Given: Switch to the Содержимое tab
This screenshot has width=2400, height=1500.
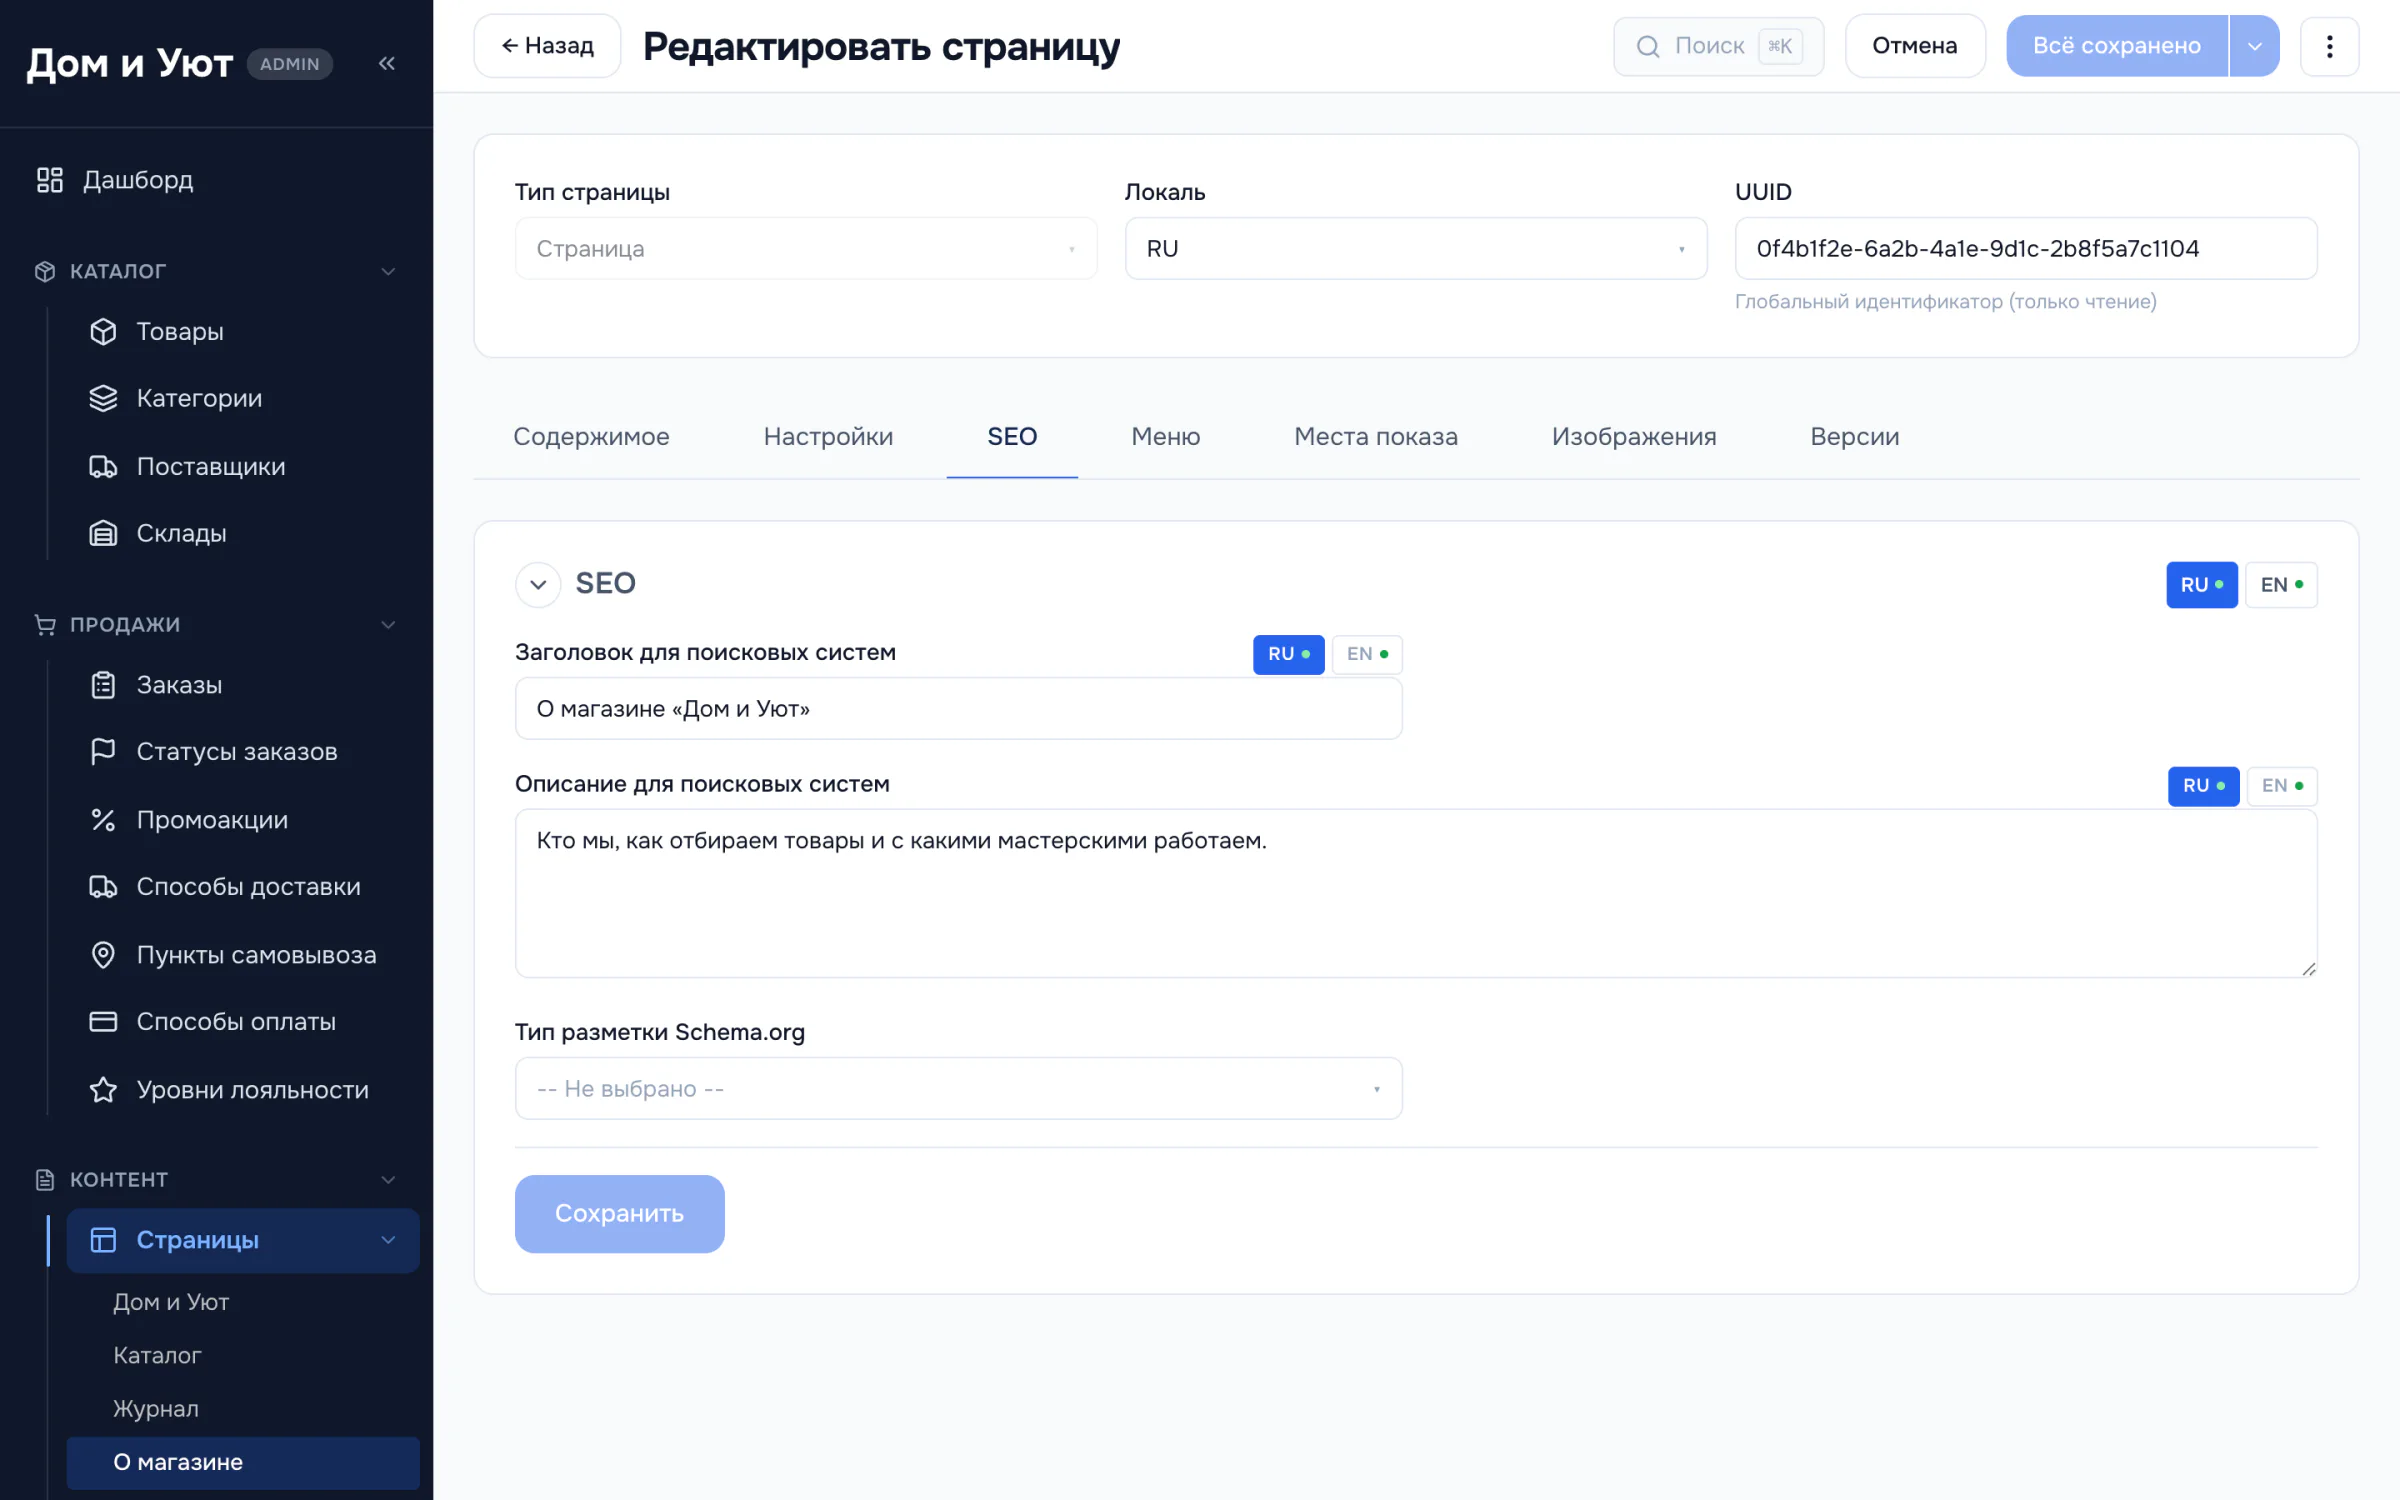Looking at the screenshot, I should point(591,436).
